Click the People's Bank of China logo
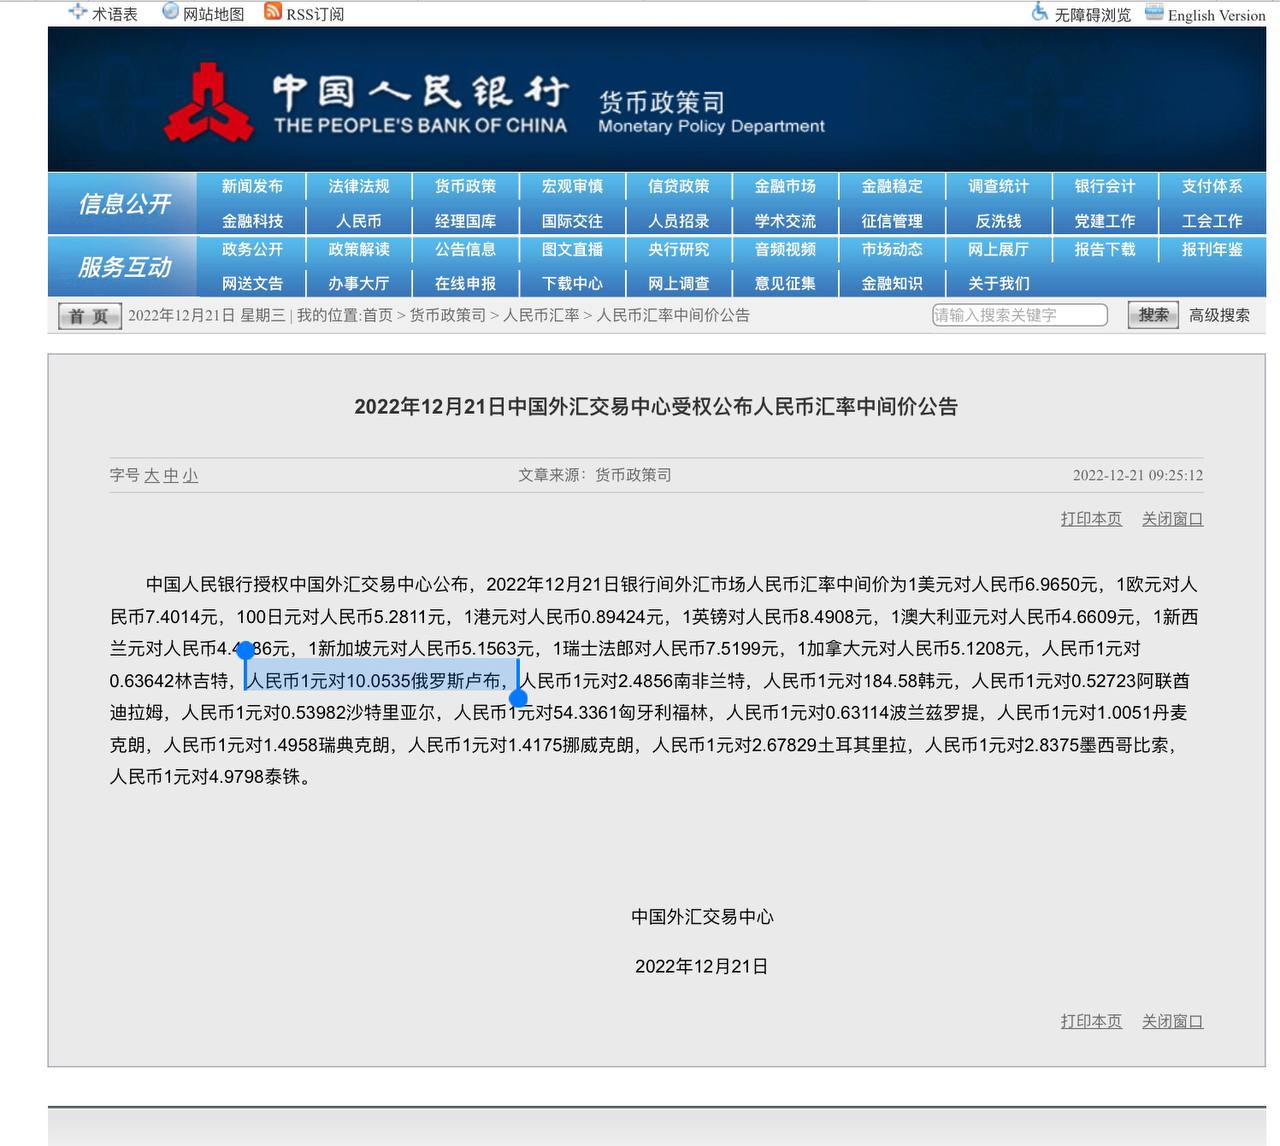The image size is (1280, 1146). click(209, 101)
